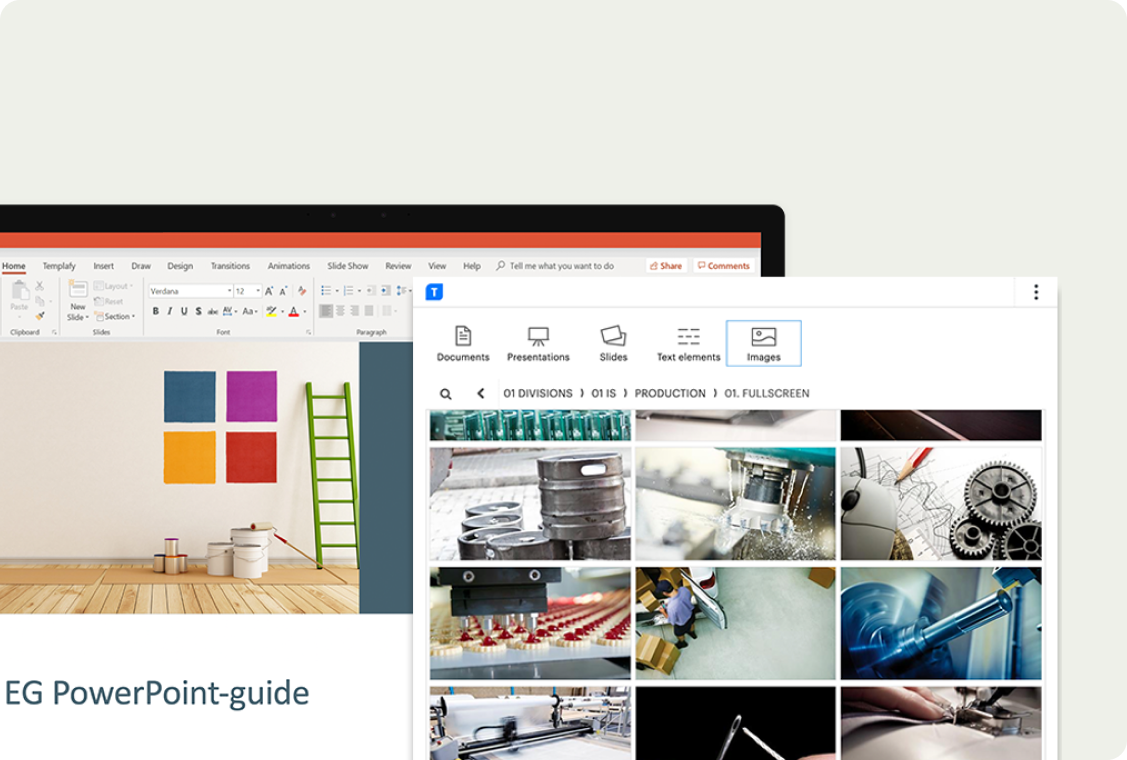Click the Share button
This screenshot has width=1127, height=760.
(666, 266)
